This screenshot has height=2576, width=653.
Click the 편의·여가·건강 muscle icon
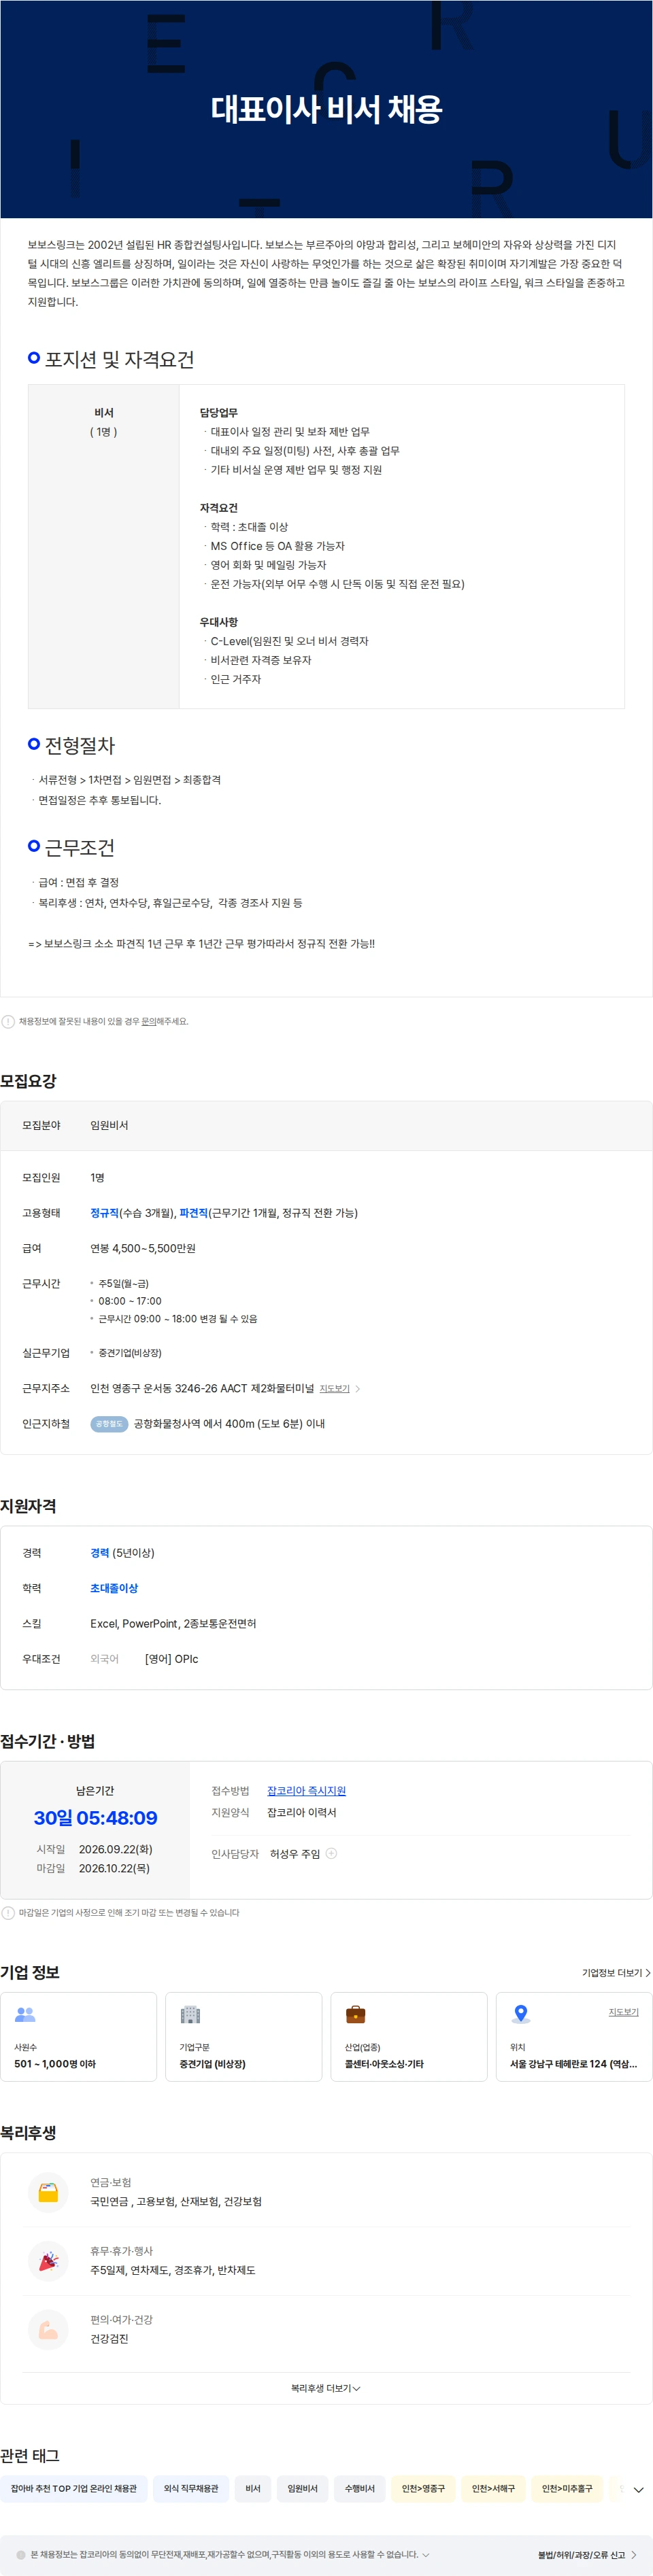48,2330
